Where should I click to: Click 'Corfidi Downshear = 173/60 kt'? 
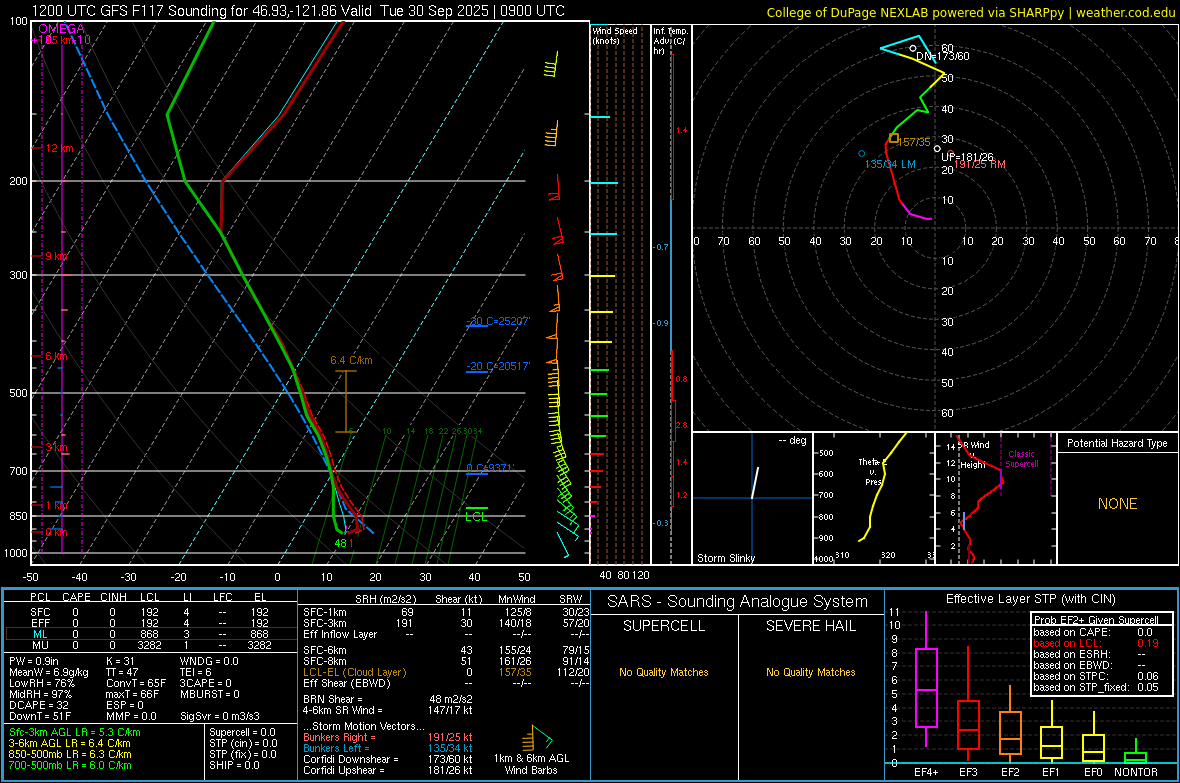[388, 759]
